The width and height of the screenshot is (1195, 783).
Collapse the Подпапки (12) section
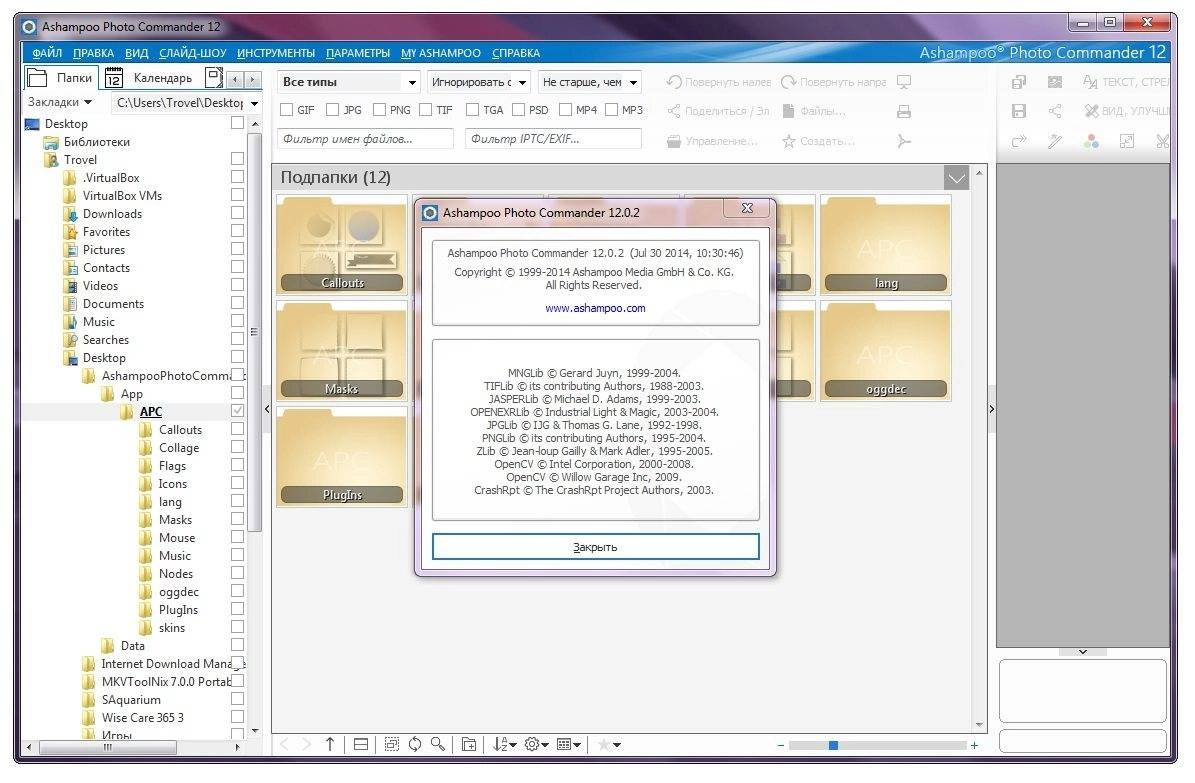[956, 178]
